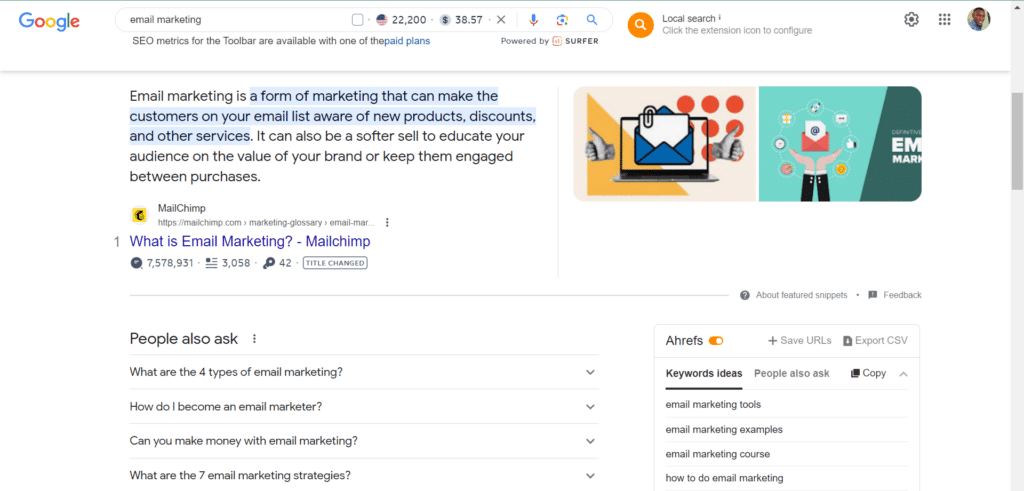Click Save URLs in Ahrefs panel

click(x=799, y=340)
